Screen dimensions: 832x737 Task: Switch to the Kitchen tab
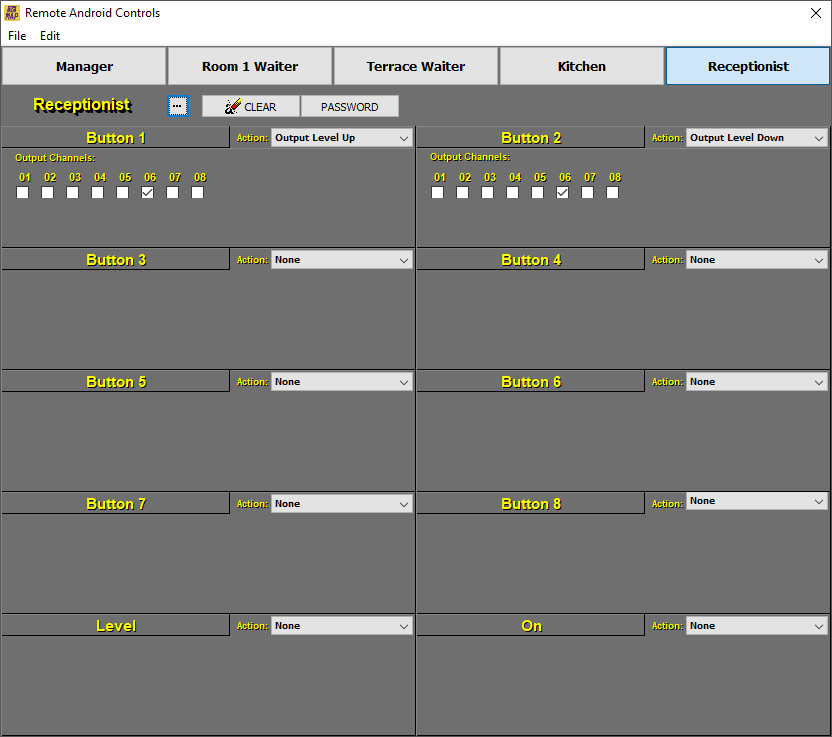coord(581,66)
